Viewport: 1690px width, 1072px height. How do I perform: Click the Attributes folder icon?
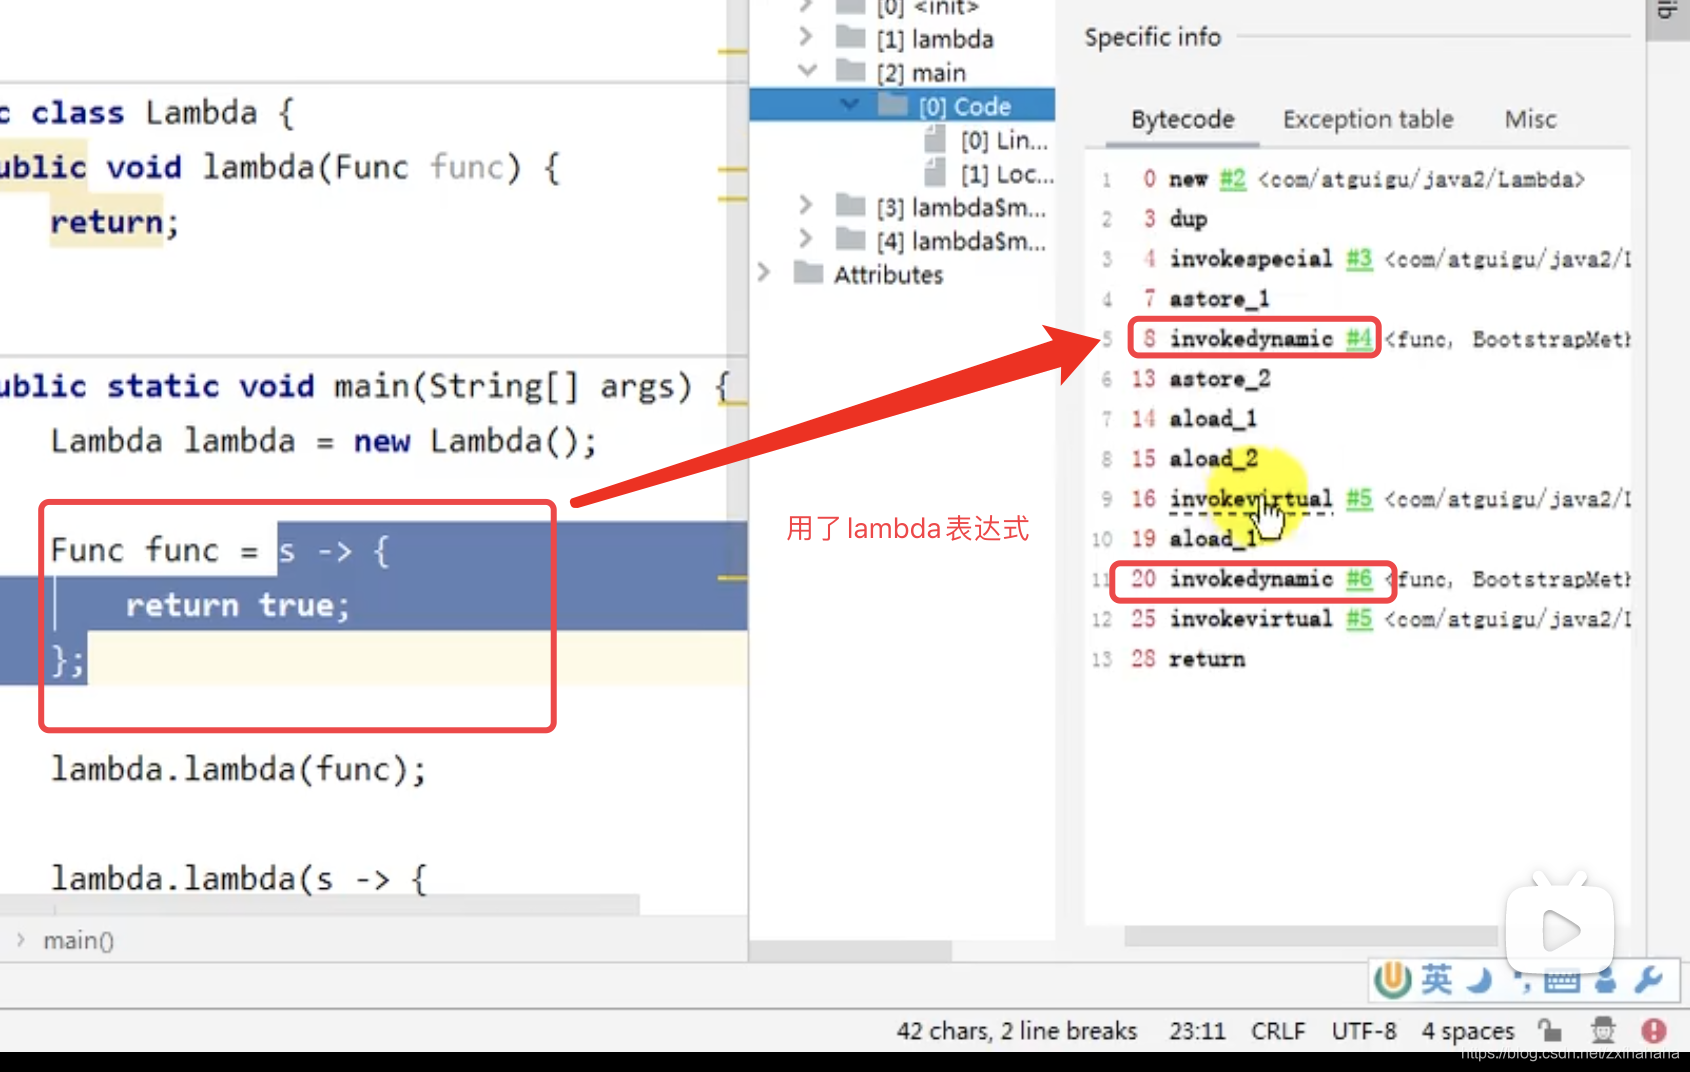pos(808,273)
